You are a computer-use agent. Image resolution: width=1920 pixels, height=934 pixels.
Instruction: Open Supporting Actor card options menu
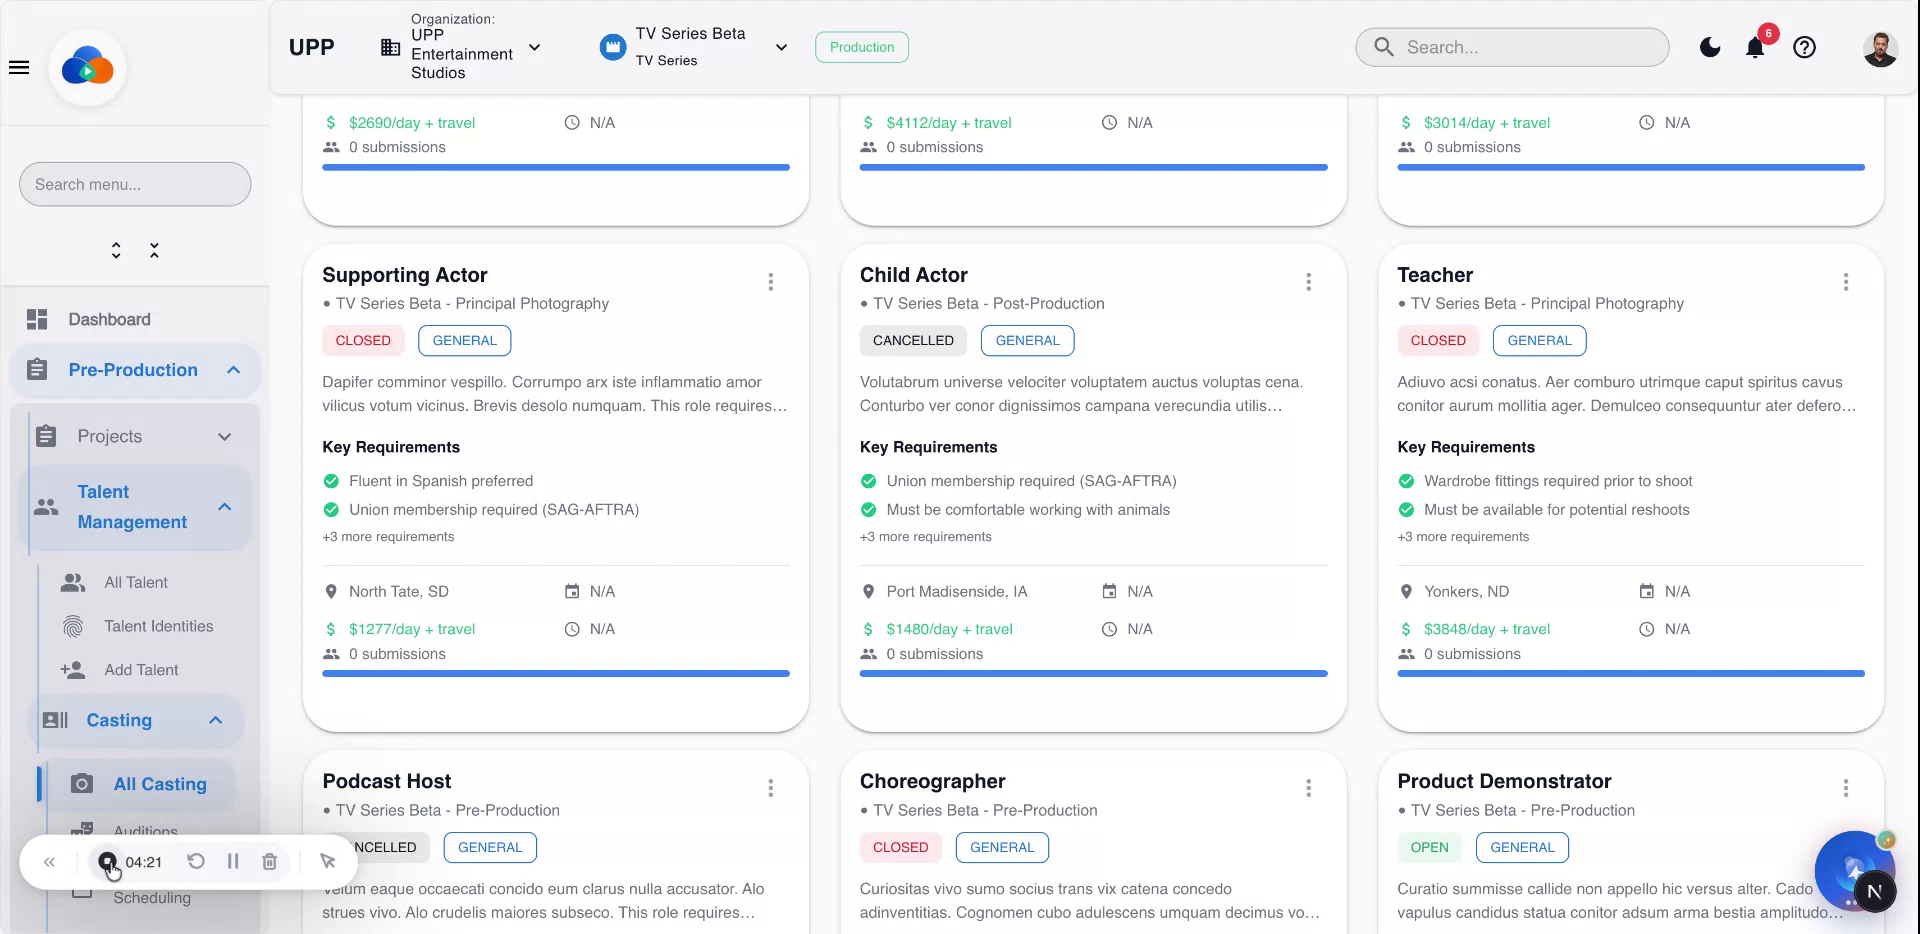pos(770,282)
